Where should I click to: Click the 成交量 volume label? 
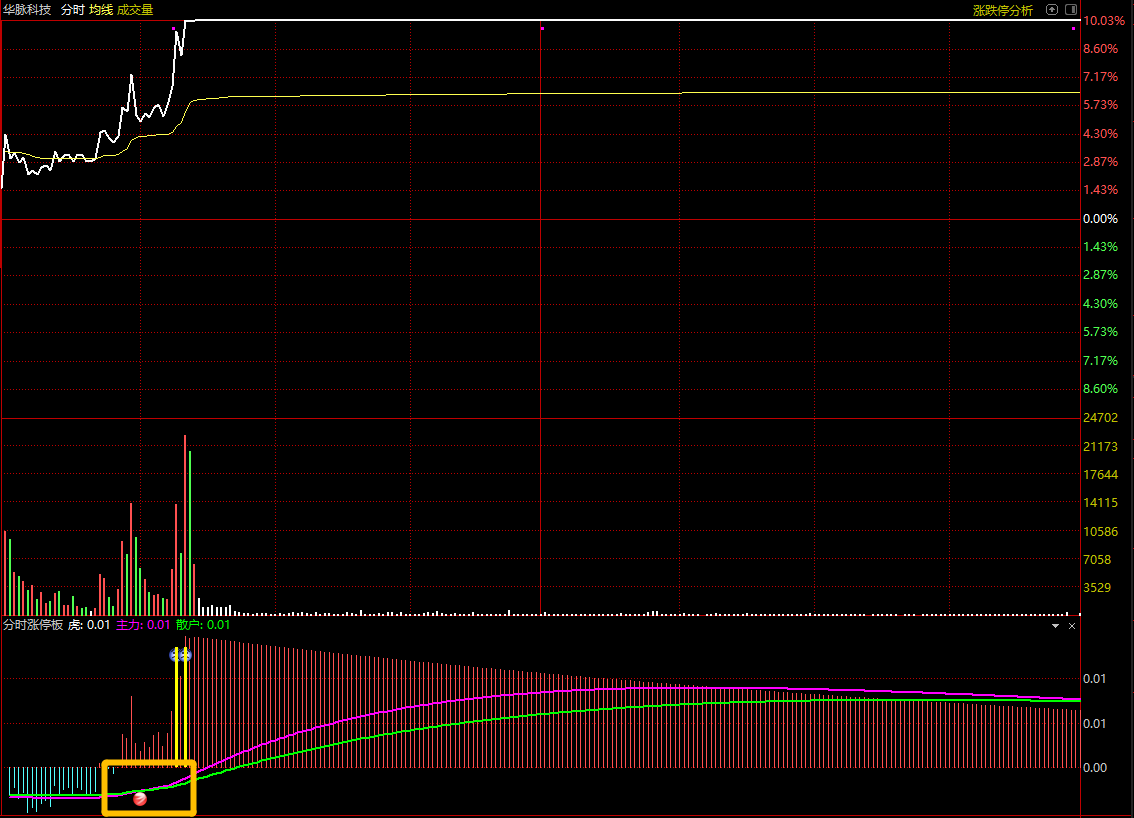click(135, 10)
